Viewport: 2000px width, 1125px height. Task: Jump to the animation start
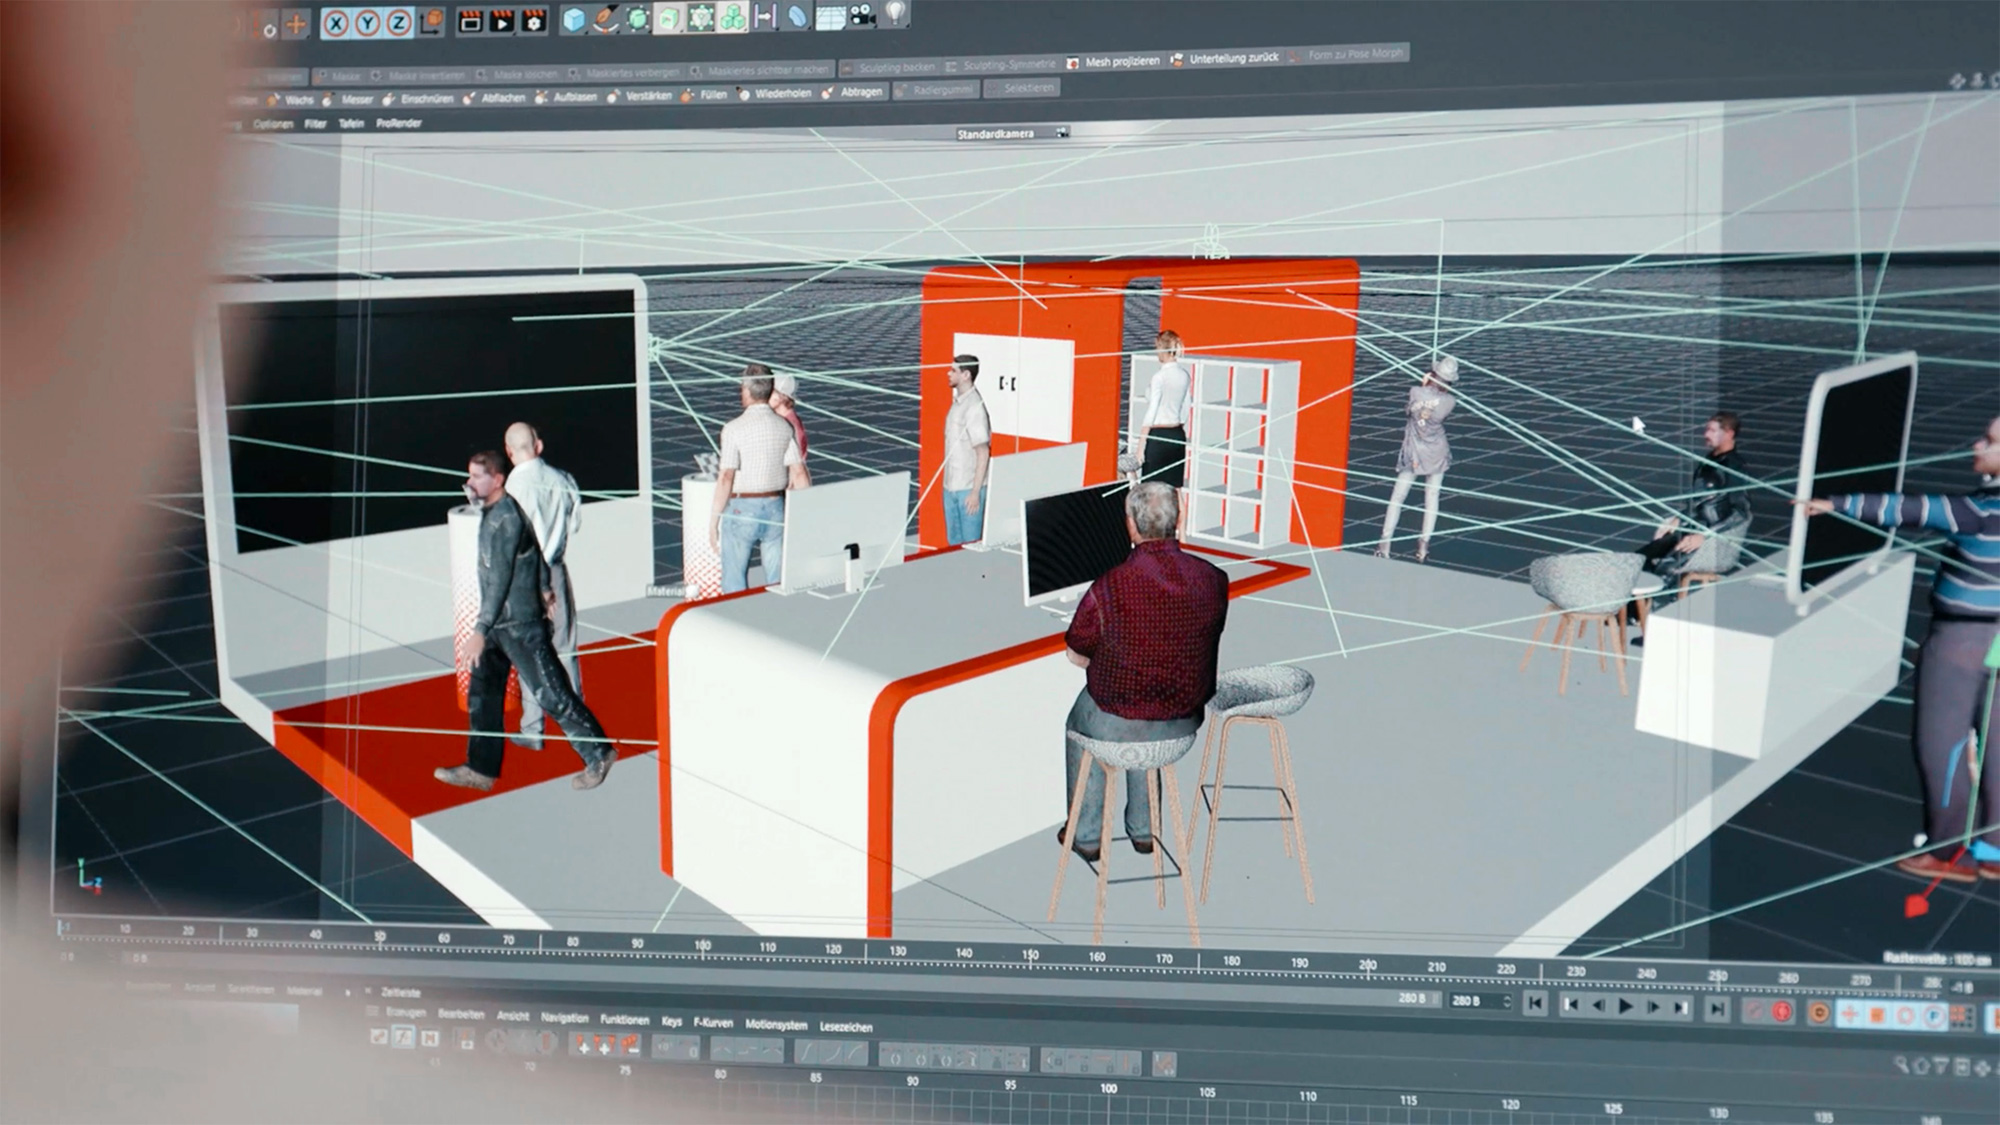1536,1003
